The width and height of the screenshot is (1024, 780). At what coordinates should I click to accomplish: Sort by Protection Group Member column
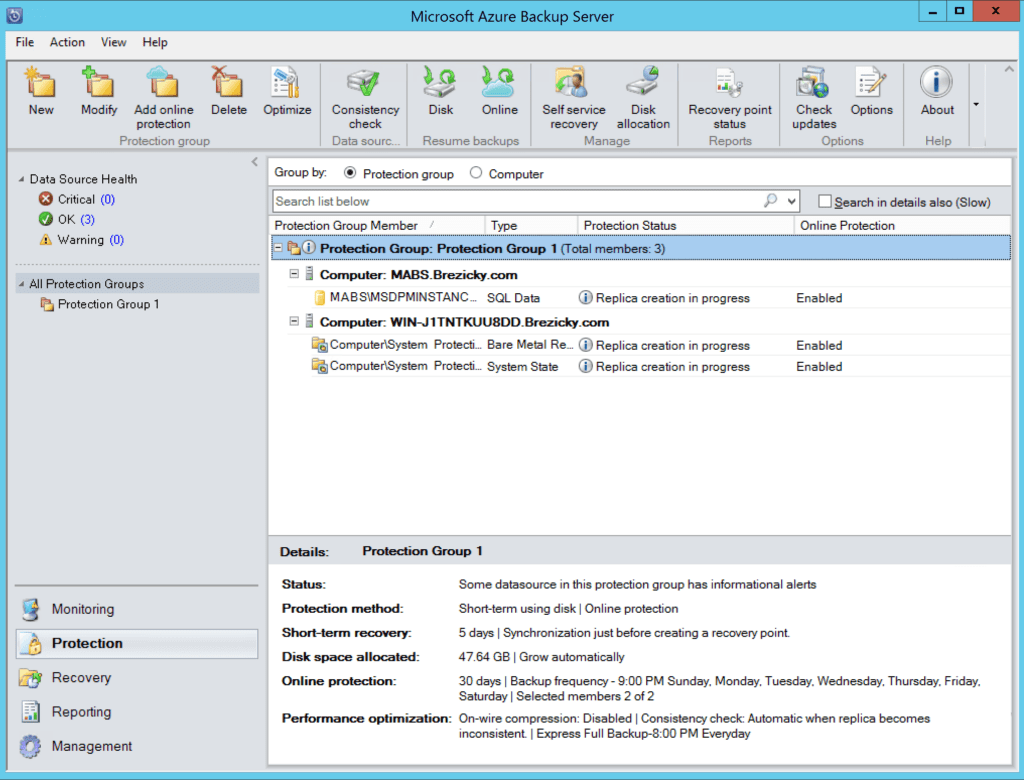pos(378,225)
